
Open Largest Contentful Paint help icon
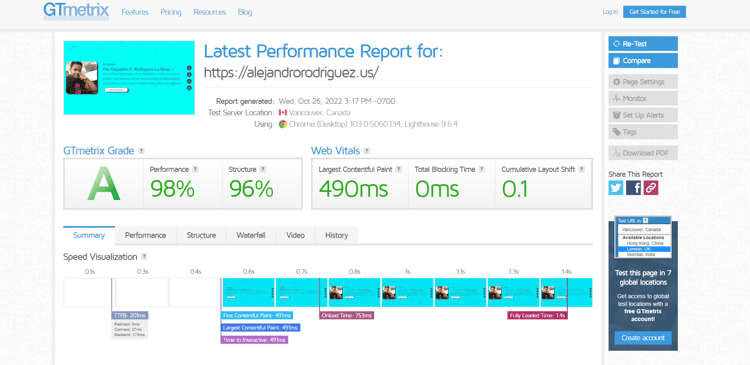[x=399, y=169]
